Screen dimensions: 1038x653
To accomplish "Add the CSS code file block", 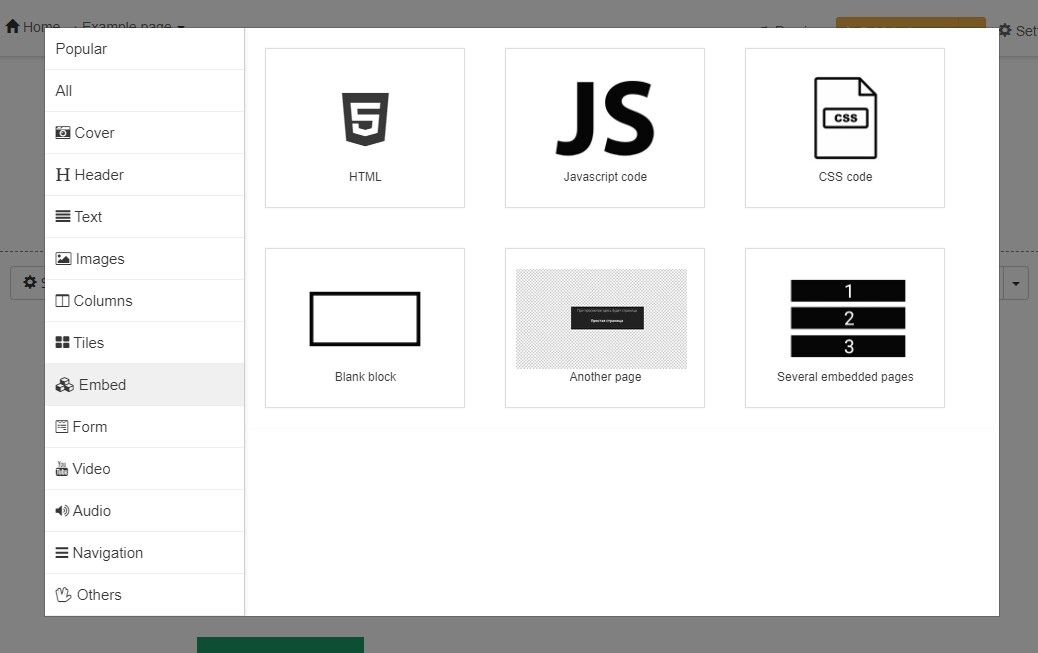I will (845, 128).
